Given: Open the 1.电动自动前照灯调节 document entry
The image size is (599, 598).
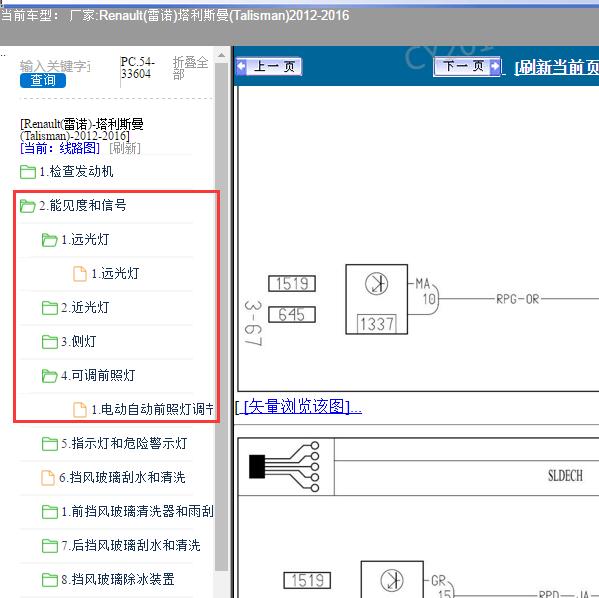Looking at the screenshot, I should pyautogui.click(x=152, y=410).
